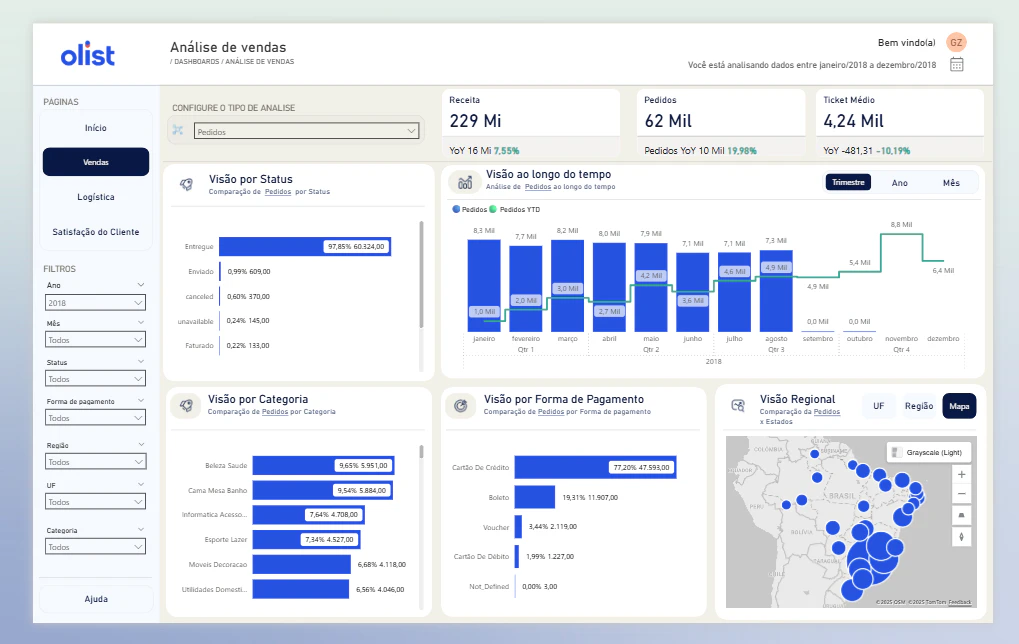Click the icon in Visão por Forma de Pagamento
Viewport: 1019px width, 644px height.
coord(461,406)
